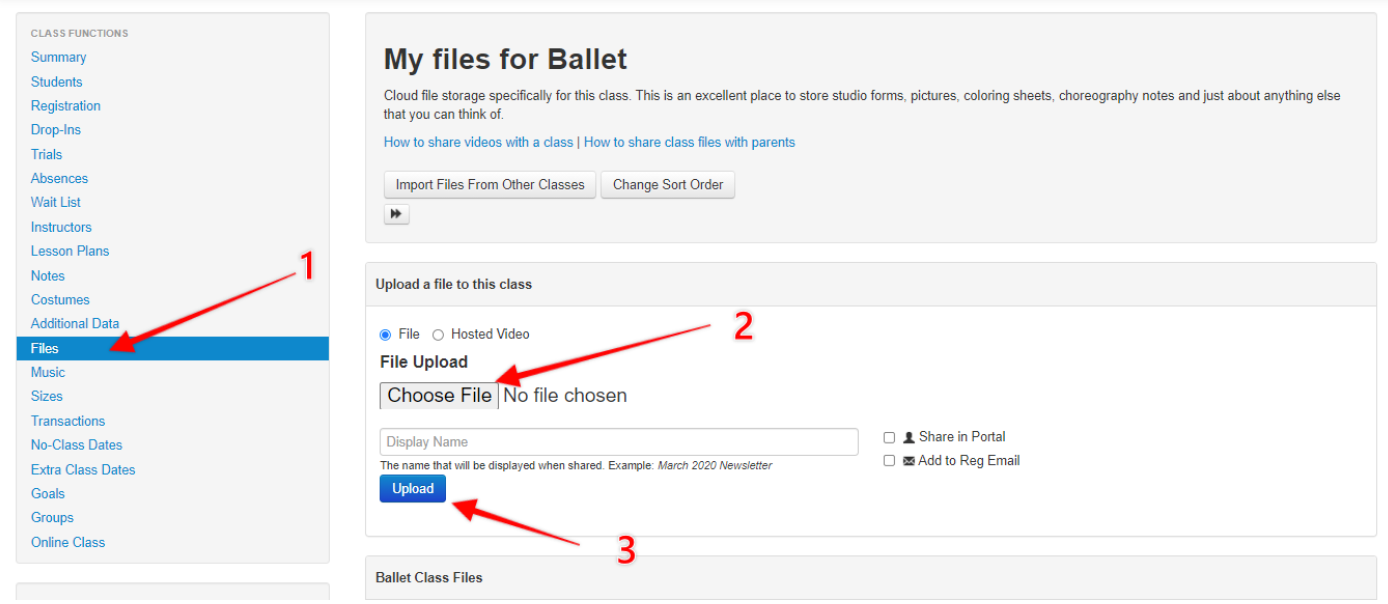Open the Wait List page
This screenshot has width=1388, height=604.
pyautogui.click(x=56, y=202)
